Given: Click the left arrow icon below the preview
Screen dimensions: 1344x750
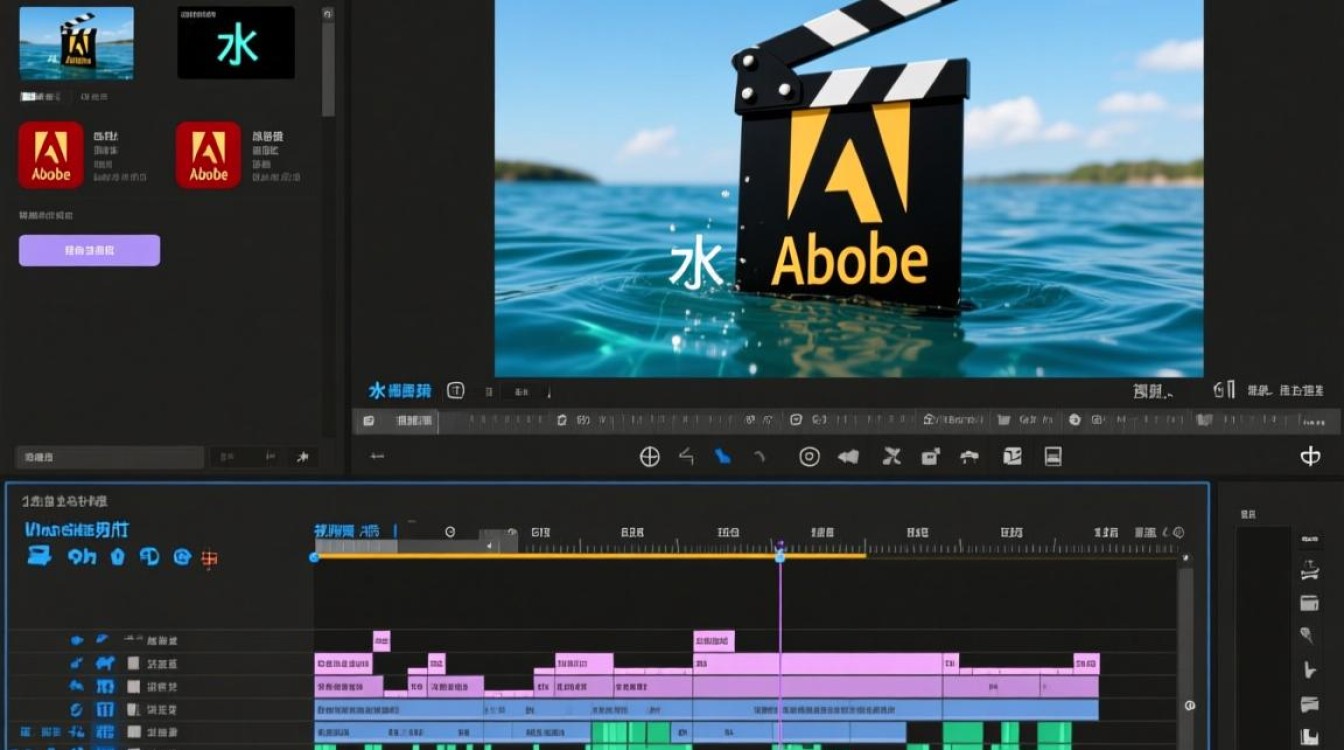Looking at the screenshot, I should click(377, 457).
